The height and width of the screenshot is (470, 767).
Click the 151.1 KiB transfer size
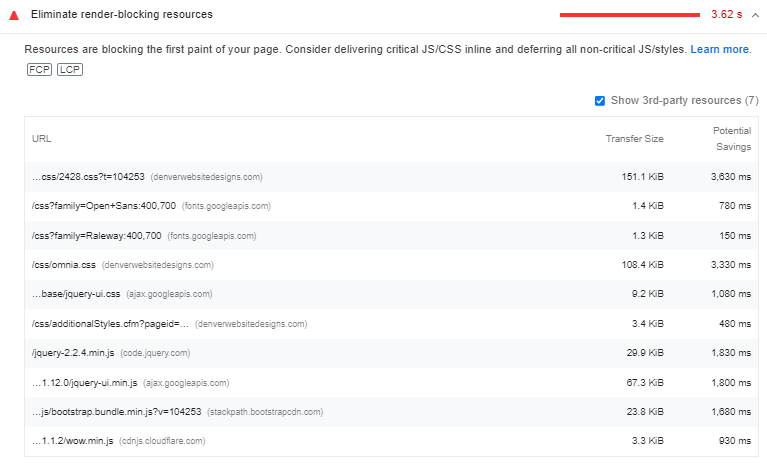[642, 177]
